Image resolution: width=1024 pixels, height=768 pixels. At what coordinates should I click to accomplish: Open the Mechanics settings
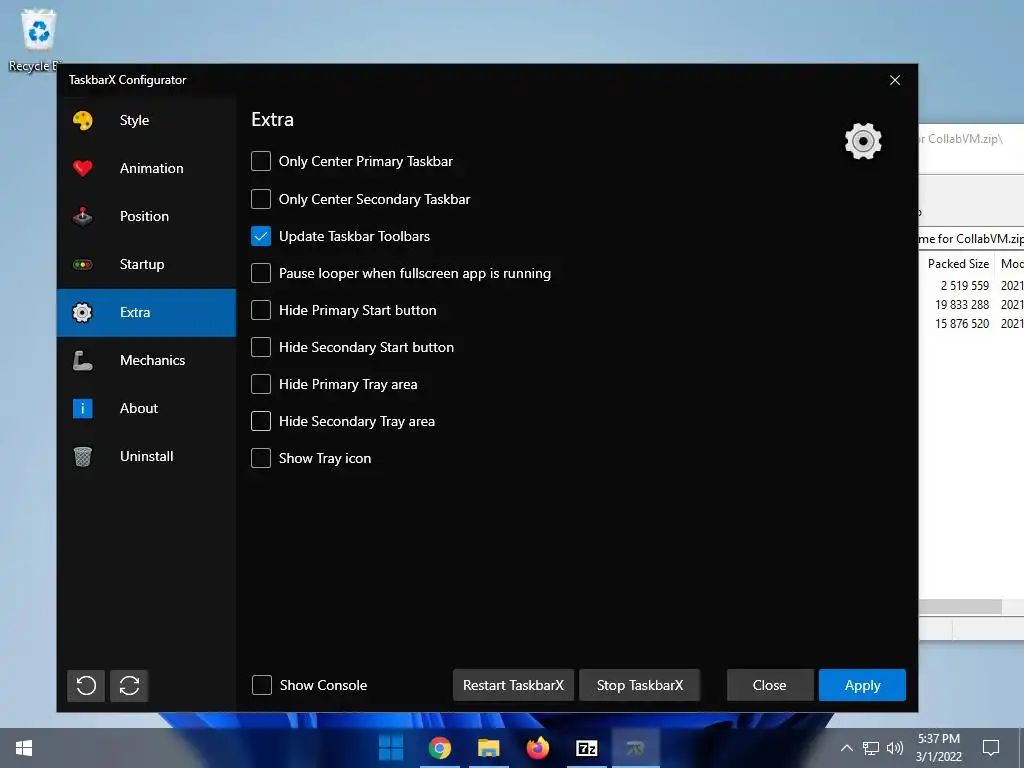[146, 360]
